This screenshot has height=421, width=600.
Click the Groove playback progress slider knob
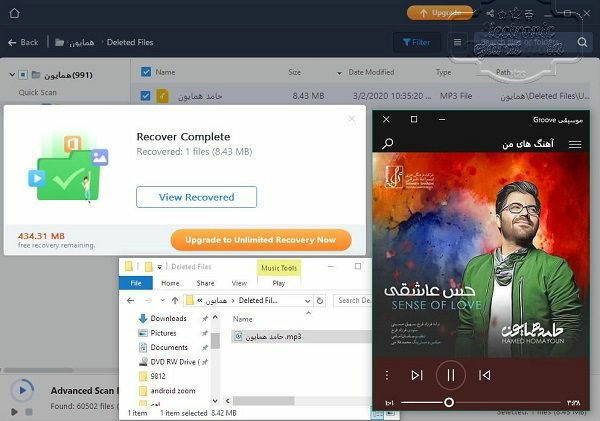[x=449, y=402]
